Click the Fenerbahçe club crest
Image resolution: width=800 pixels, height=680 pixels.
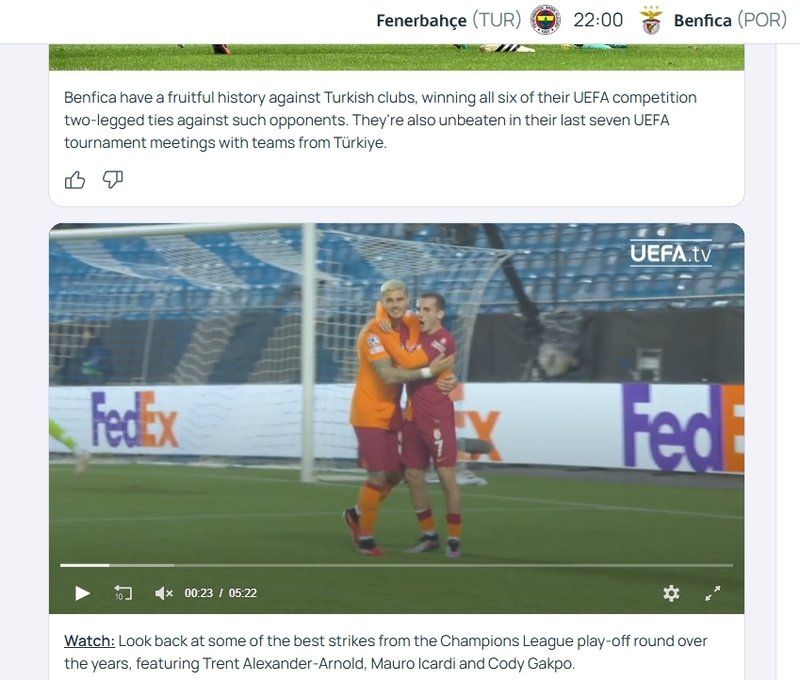click(x=545, y=20)
